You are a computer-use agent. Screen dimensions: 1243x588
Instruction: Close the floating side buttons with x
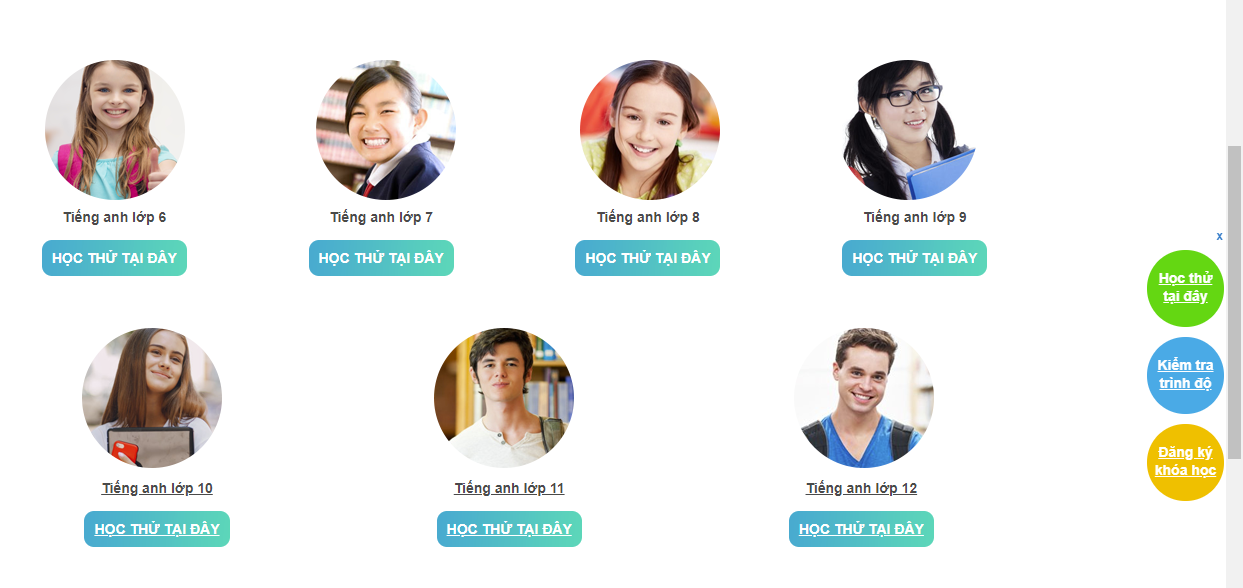pyautogui.click(x=1219, y=237)
